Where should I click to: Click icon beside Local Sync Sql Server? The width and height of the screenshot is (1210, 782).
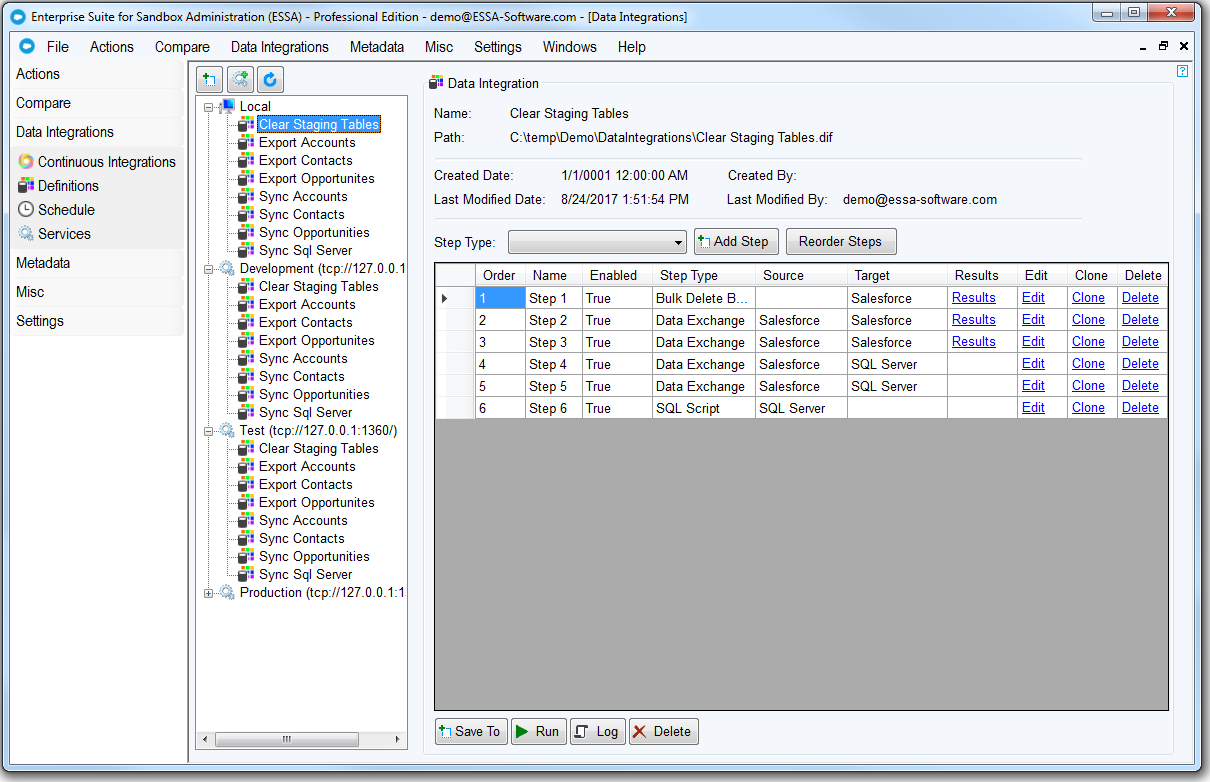pos(246,250)
